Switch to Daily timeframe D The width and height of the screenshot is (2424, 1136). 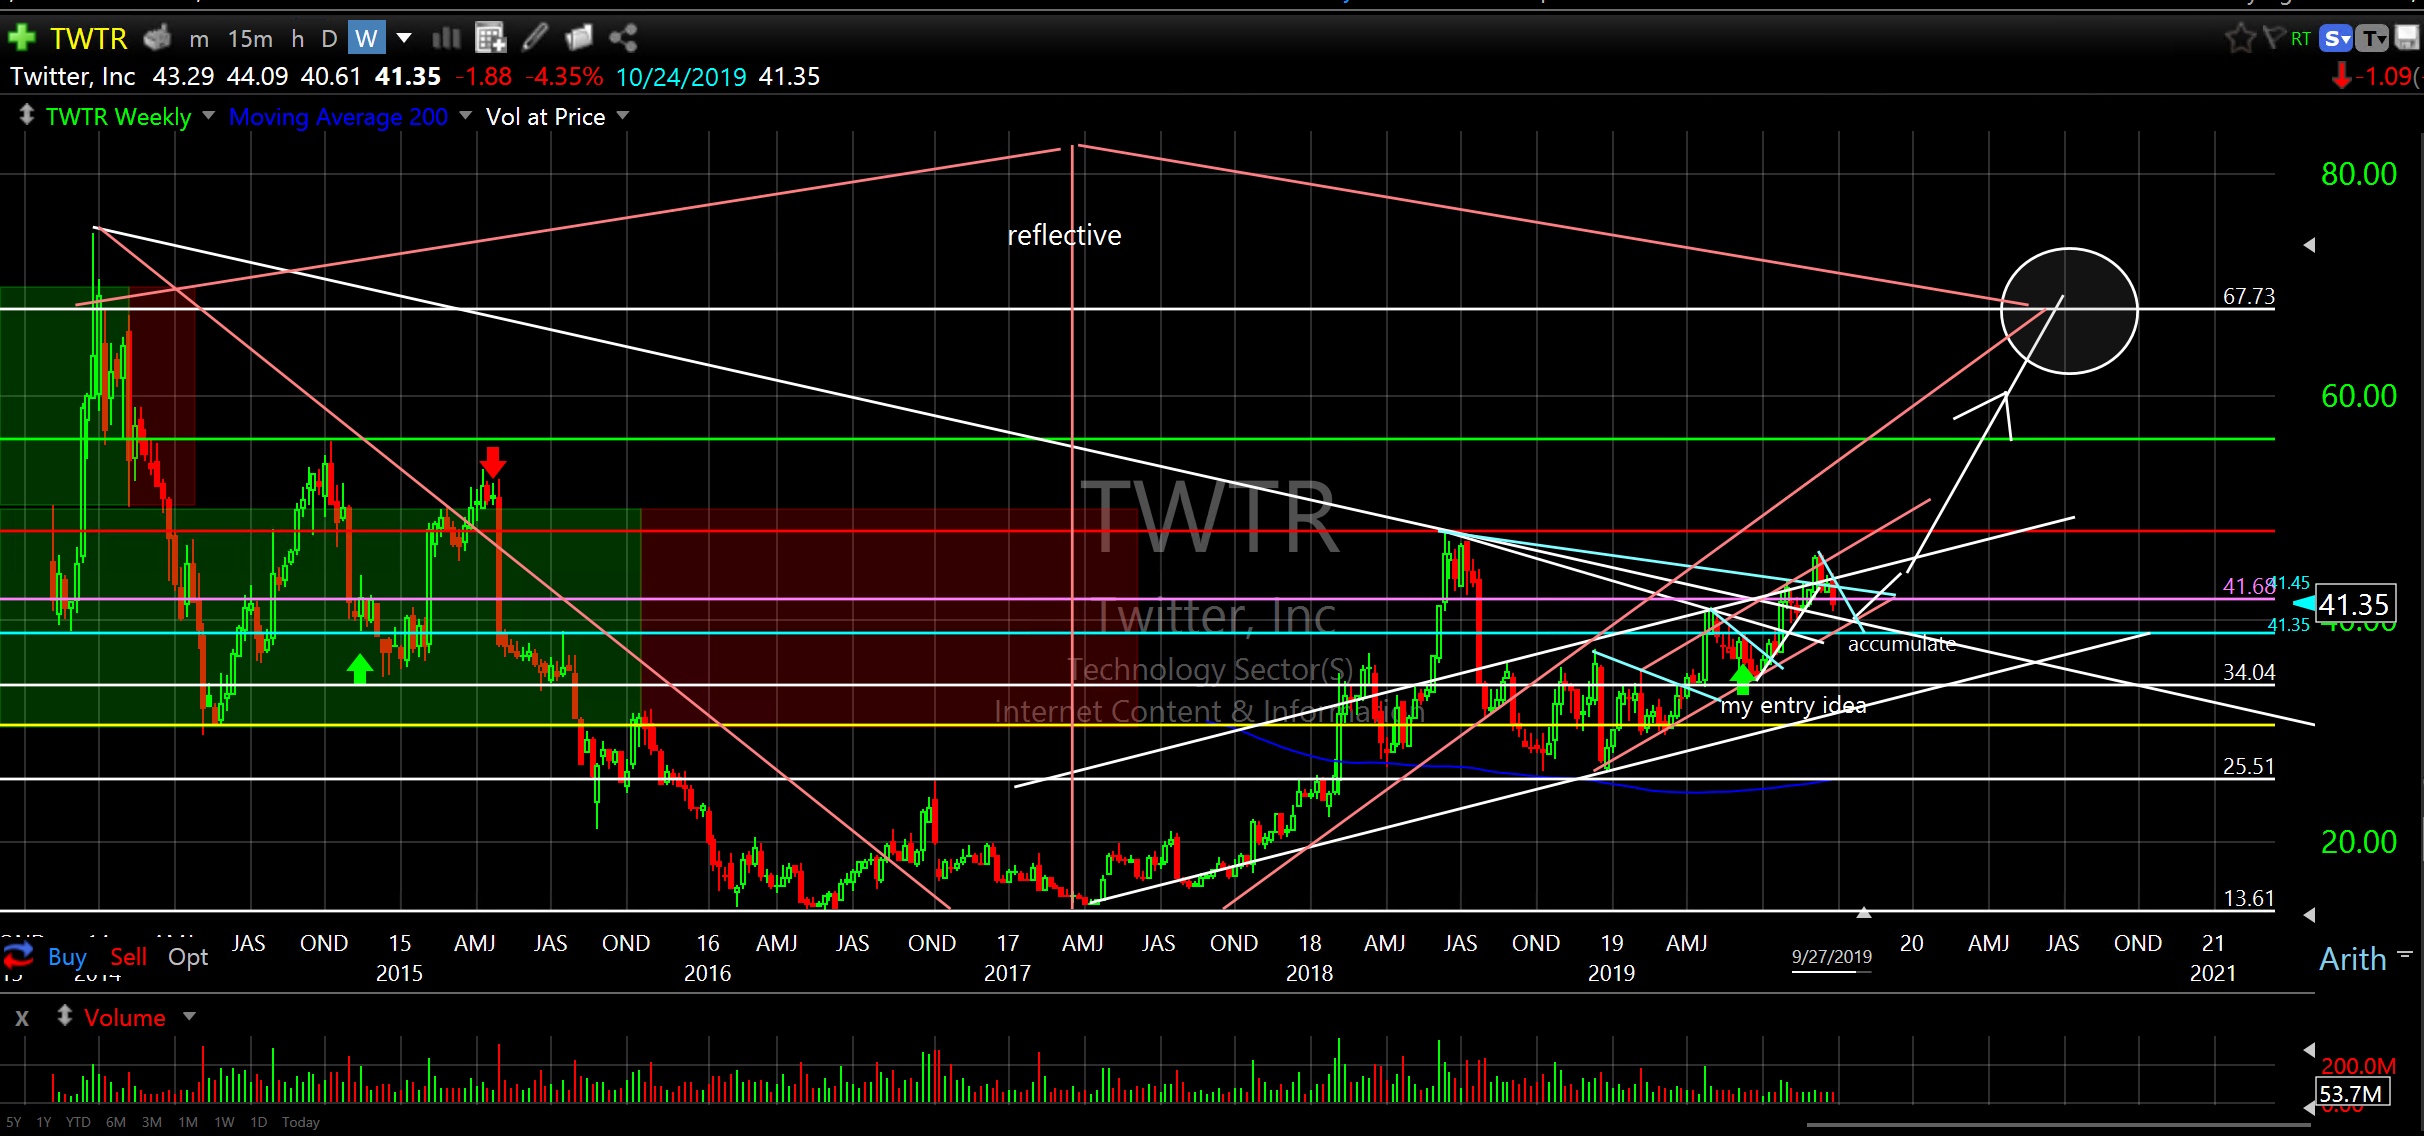tap(329, 38)
